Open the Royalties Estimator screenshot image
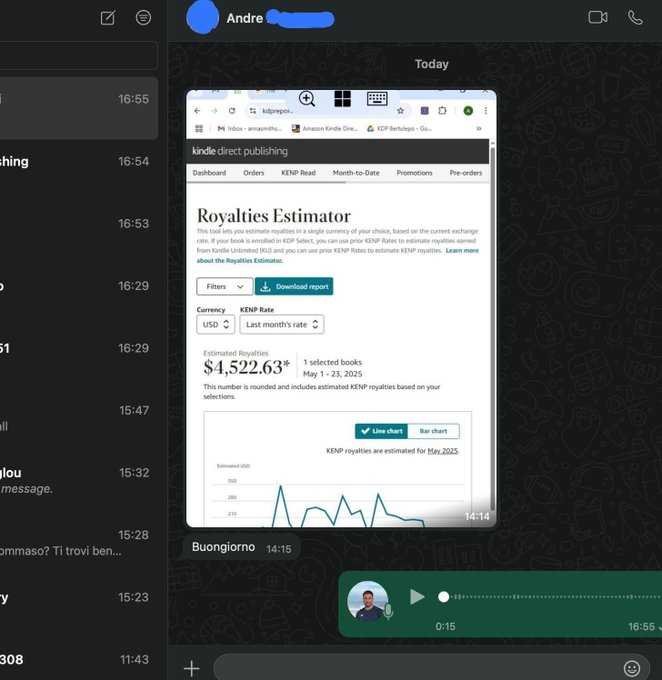The width and height of the screenshot is (662, 680). [x=341, y=308]
